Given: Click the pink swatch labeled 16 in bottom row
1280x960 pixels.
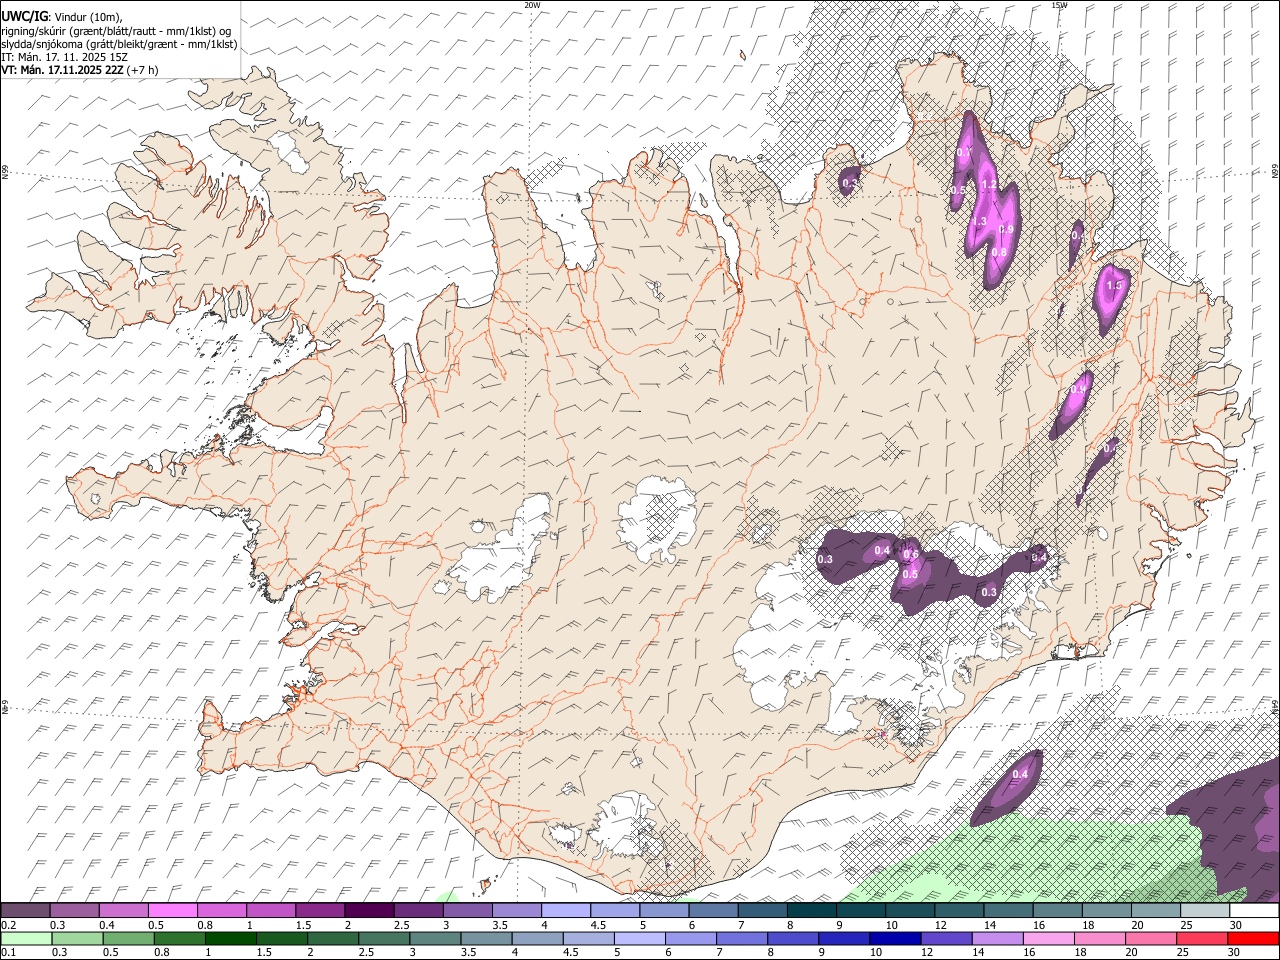Looking at the screenshot, I should coord(1048,938).
